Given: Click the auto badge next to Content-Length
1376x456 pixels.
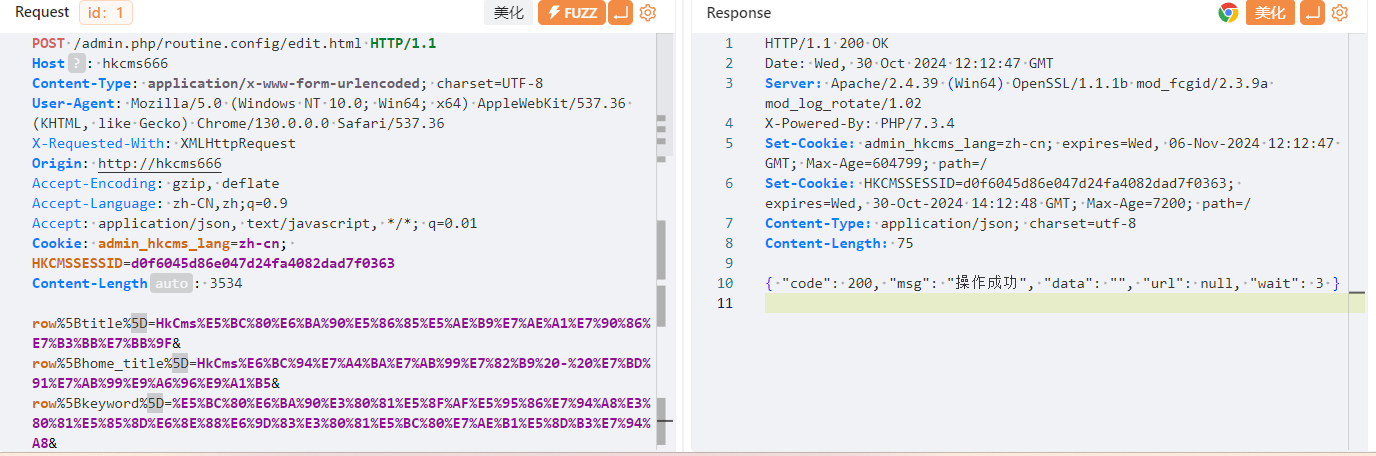Looking at the screenshot, I should (x=171, y=284).
